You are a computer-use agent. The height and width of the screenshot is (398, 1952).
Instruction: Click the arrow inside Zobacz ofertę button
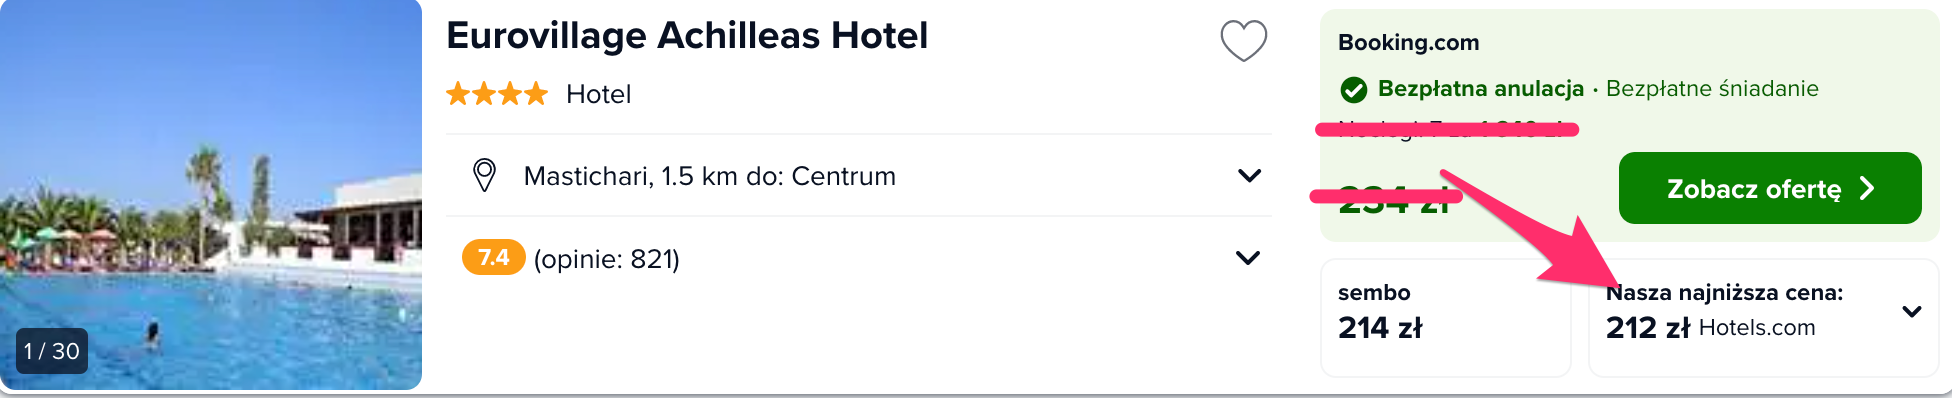(1867, 188)
